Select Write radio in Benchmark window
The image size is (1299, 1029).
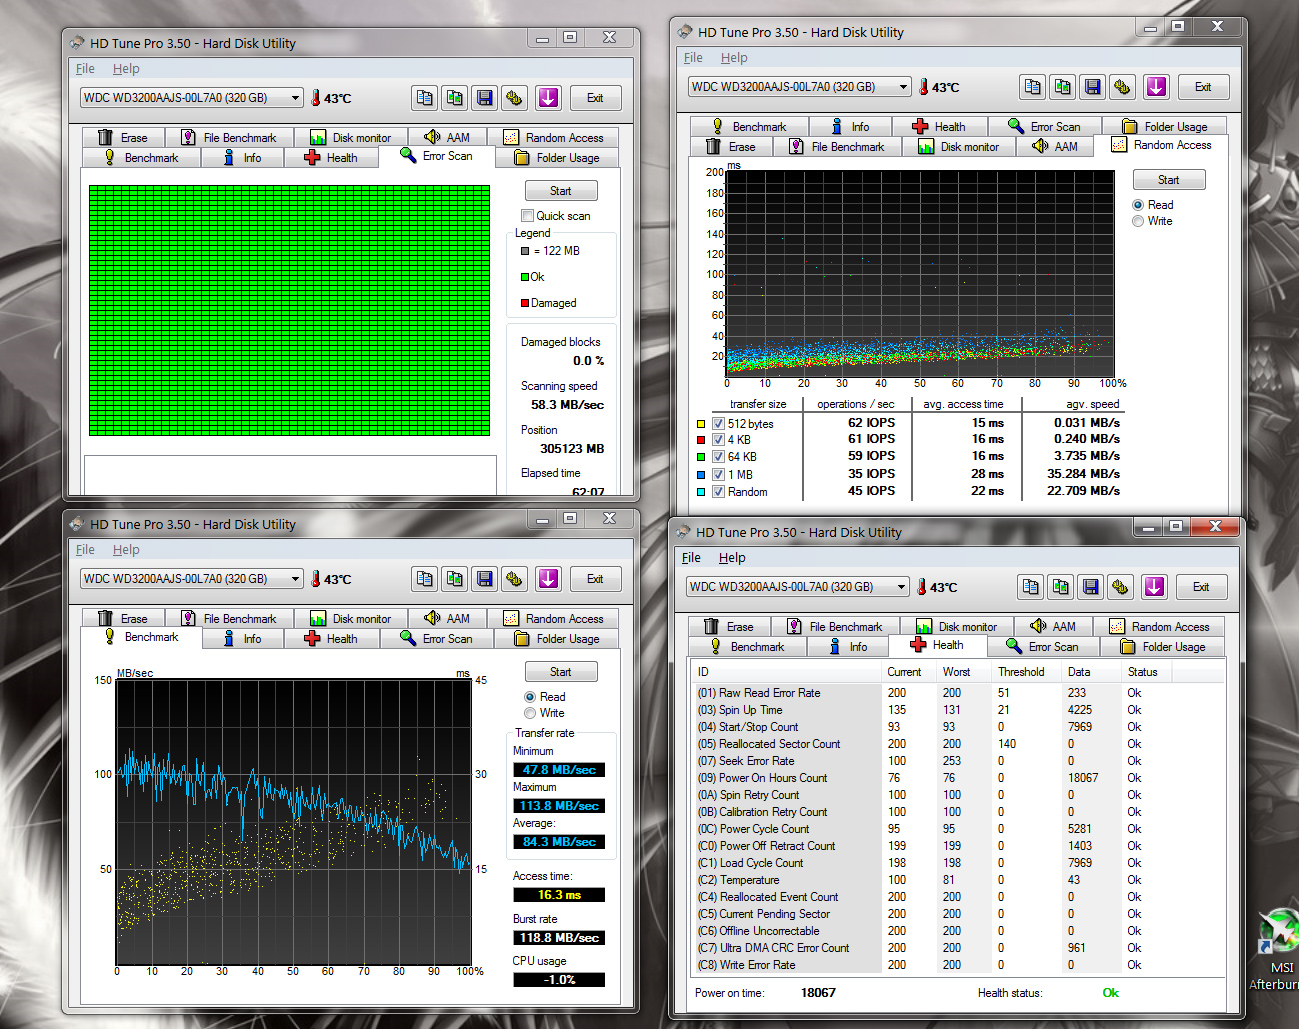click(530, 713)
